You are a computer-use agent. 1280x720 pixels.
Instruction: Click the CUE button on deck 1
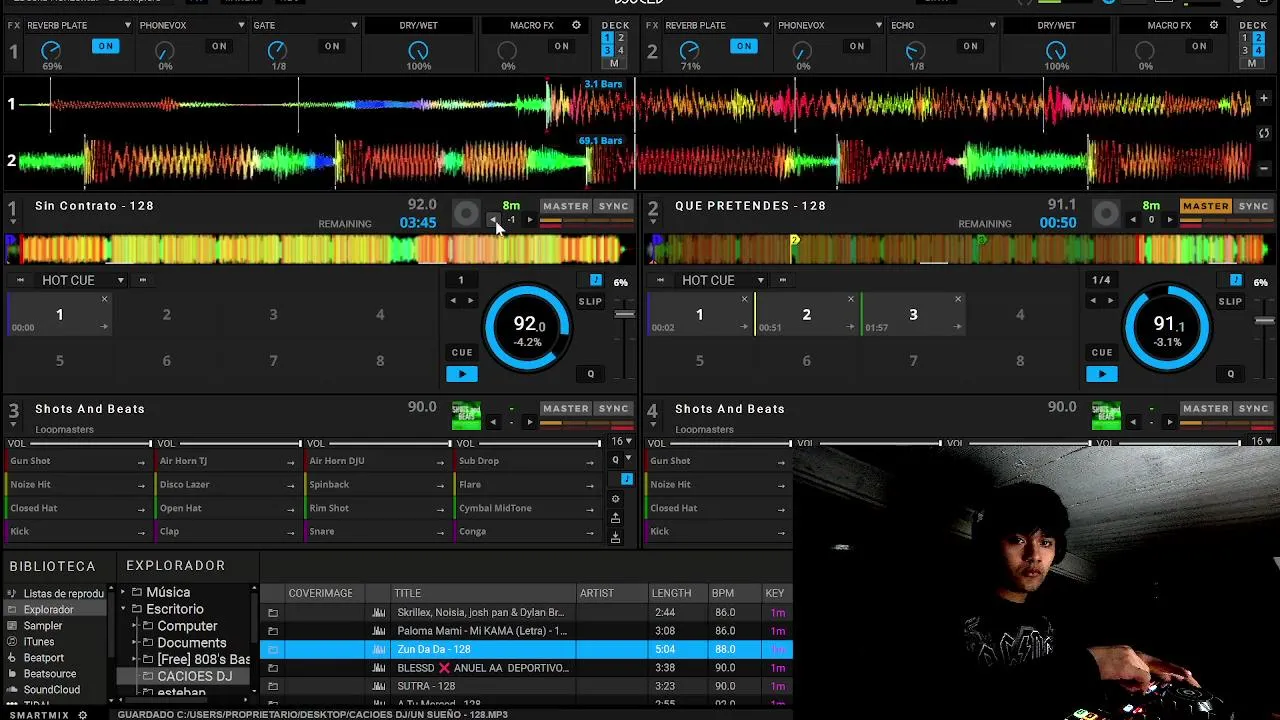[x=462, y=352]
